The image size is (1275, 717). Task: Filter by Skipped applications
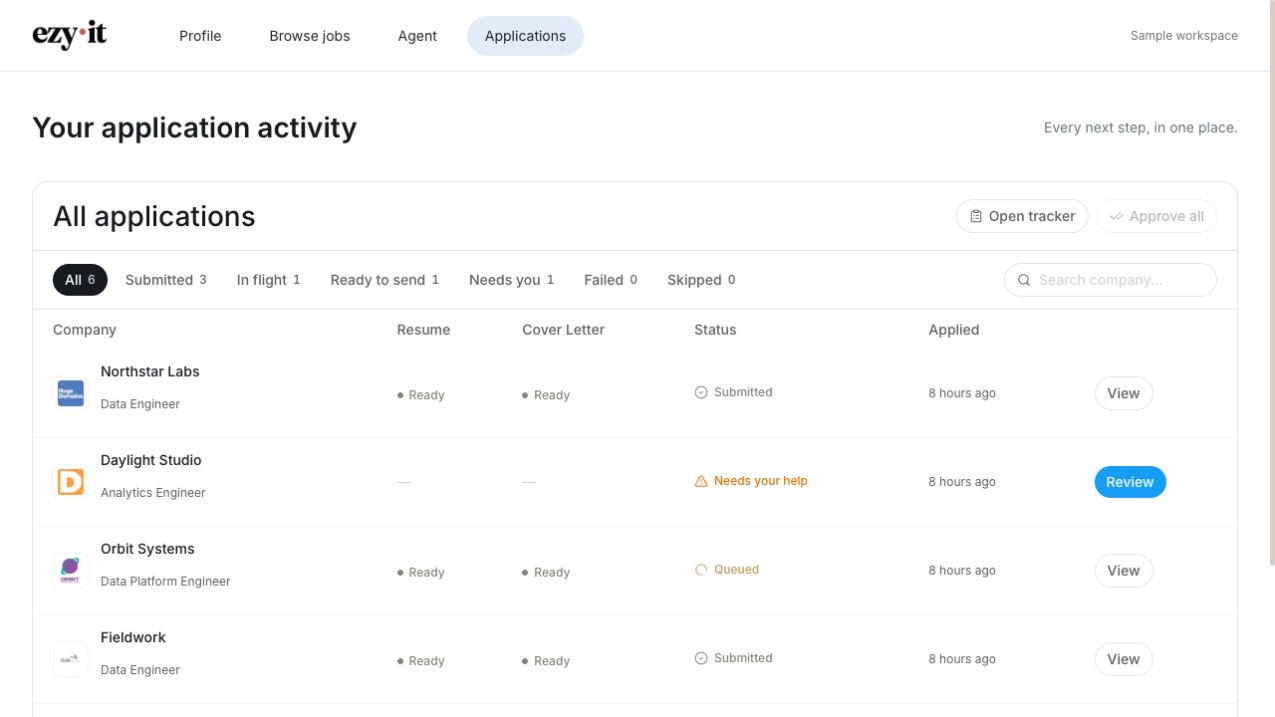701,280
